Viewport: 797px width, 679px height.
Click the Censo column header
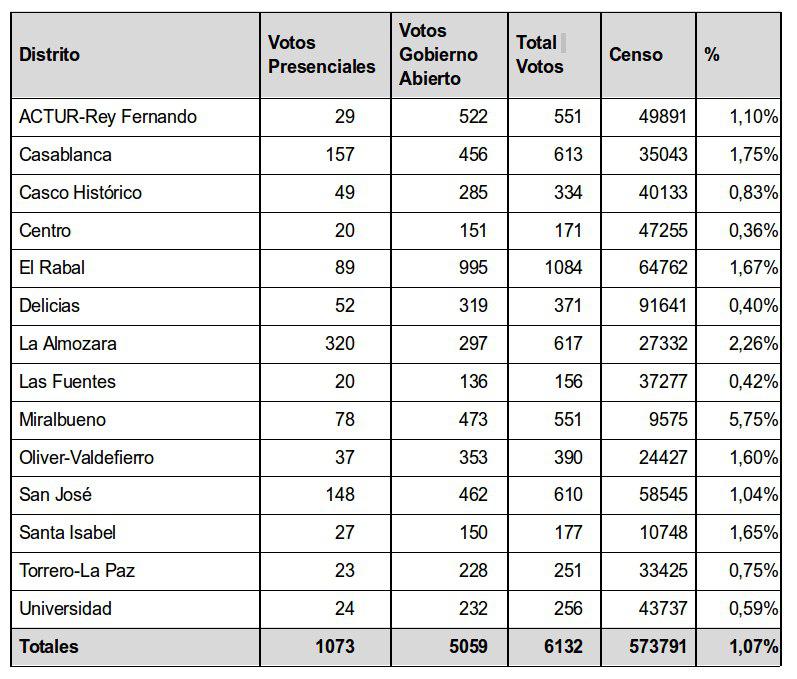point(636,54)
